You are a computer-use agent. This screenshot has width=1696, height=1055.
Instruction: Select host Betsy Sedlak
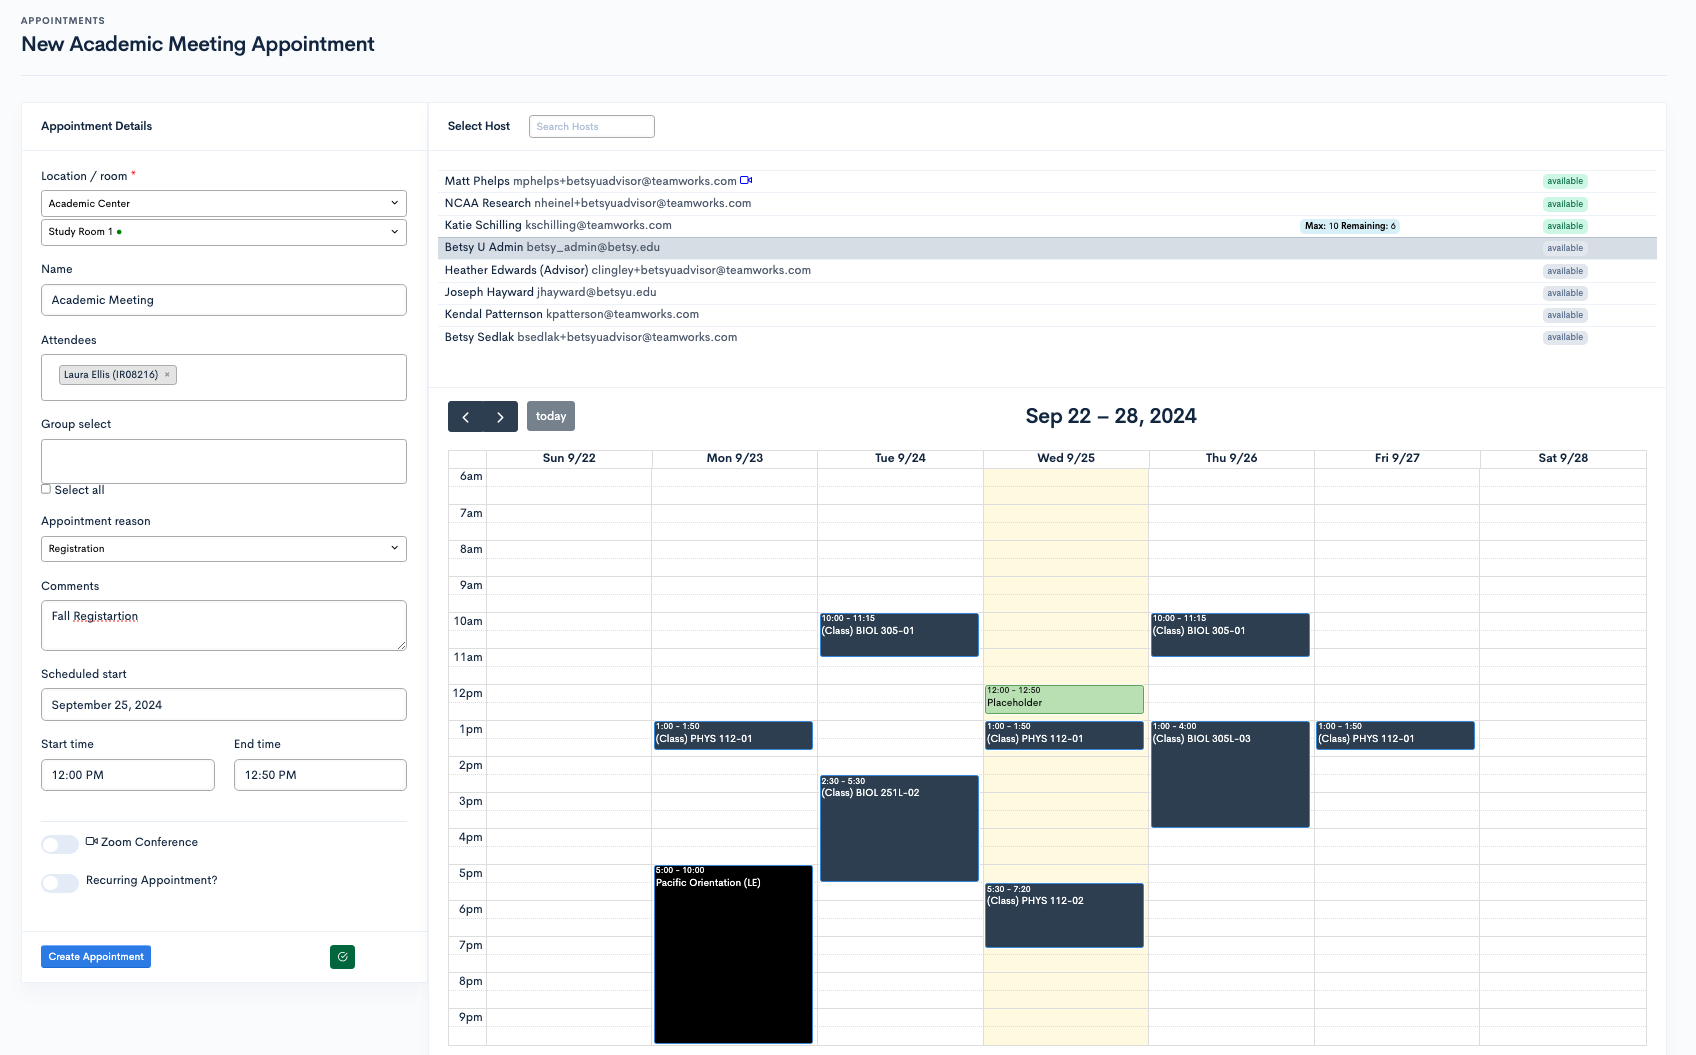click(x=1047, y=337)
